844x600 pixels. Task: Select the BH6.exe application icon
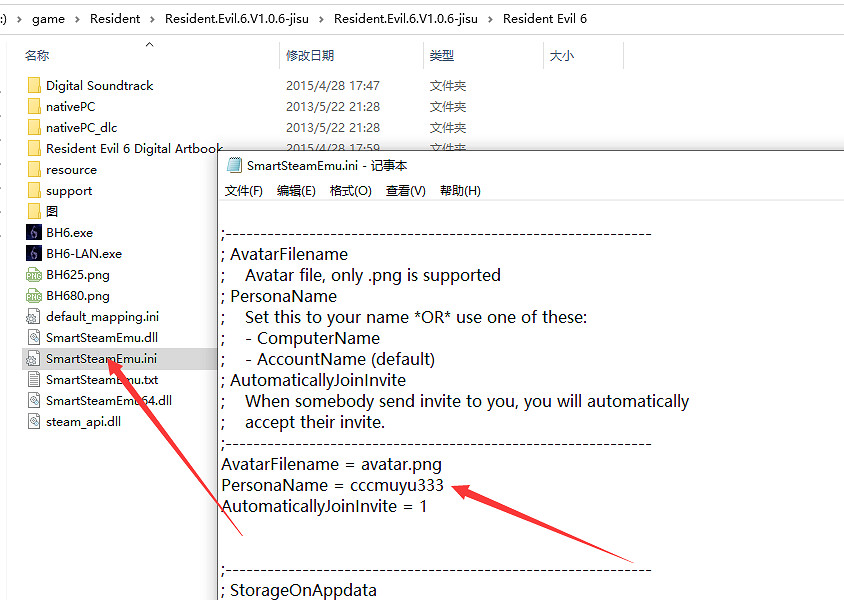click(34, 233)
